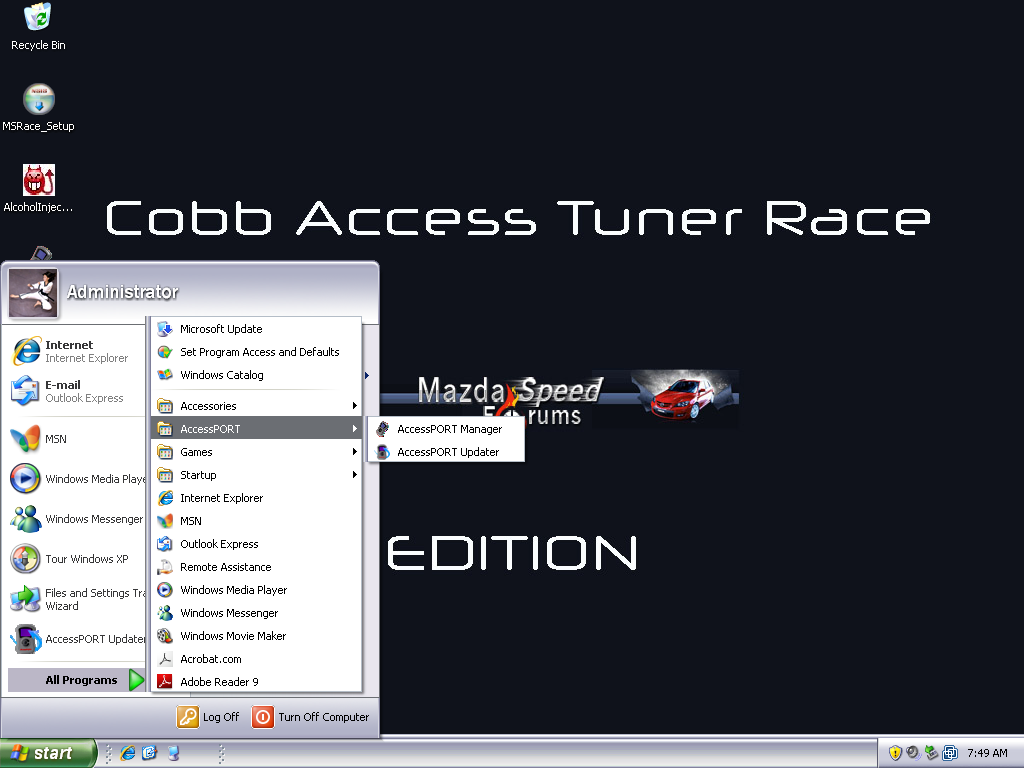
Task: Launch Windows Movie Maker
Action: 257,636
